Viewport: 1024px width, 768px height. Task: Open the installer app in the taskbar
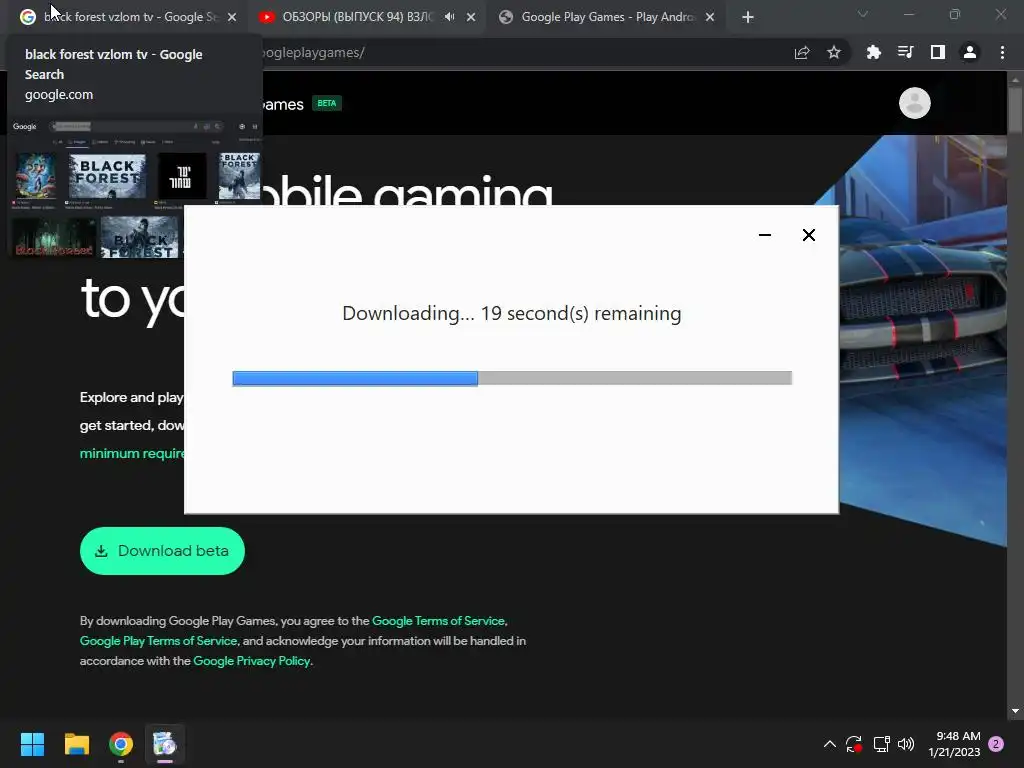(165, 744)
